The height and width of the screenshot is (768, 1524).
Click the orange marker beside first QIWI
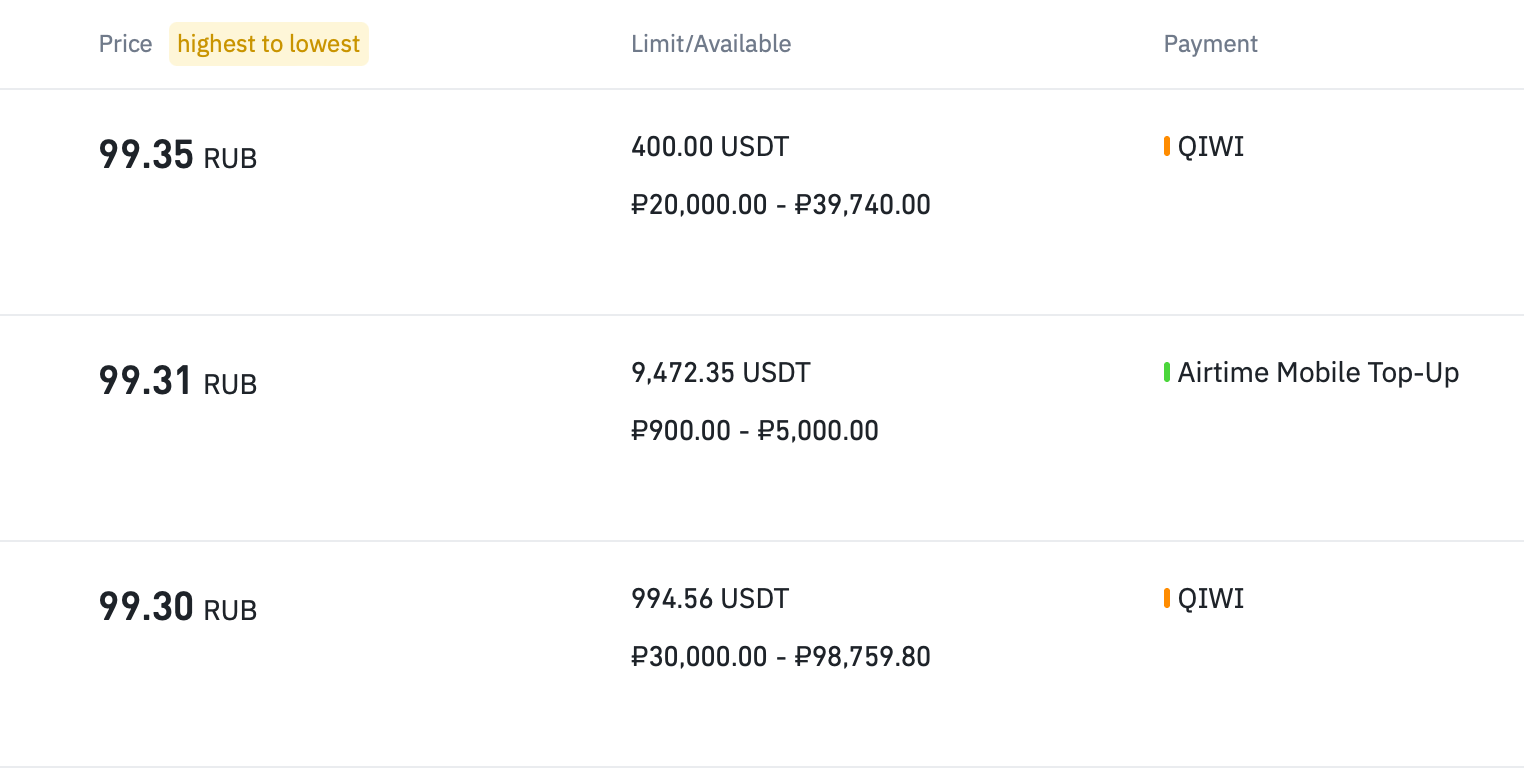(x=1167, y=147)
